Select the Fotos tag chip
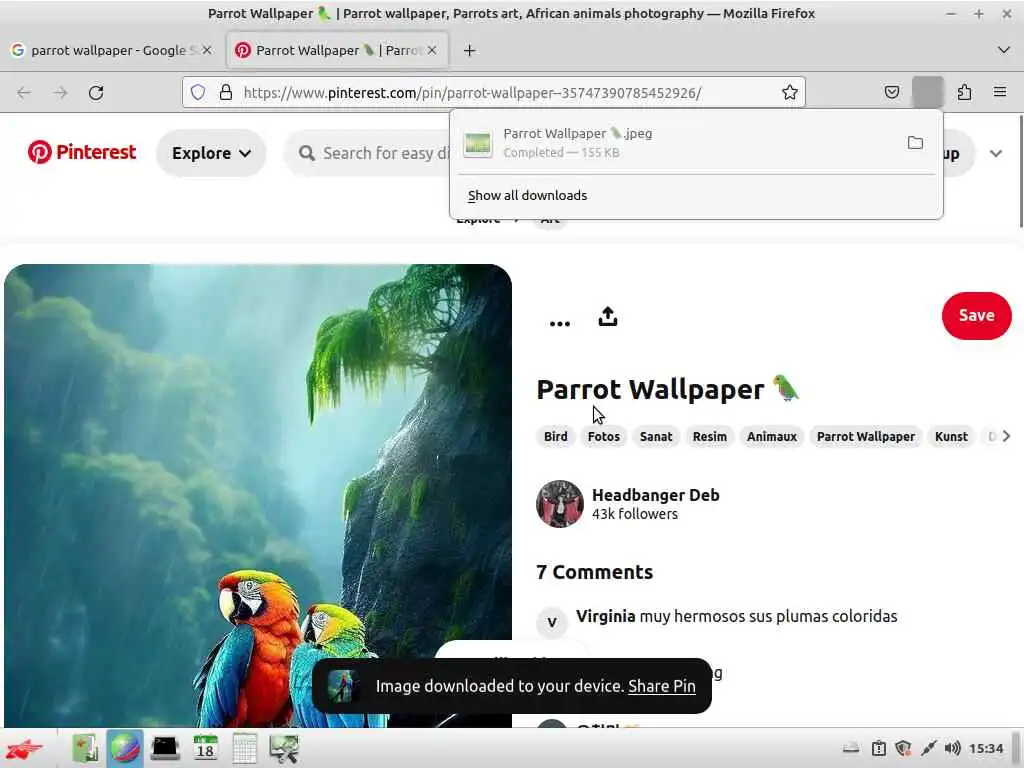Screen dimensions: 1024x768 [x=603, y=436]
